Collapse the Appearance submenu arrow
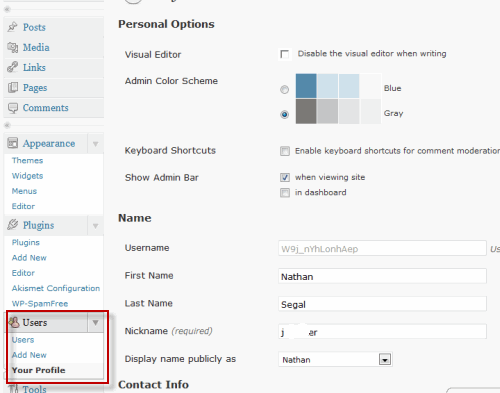 click(96, 144)
